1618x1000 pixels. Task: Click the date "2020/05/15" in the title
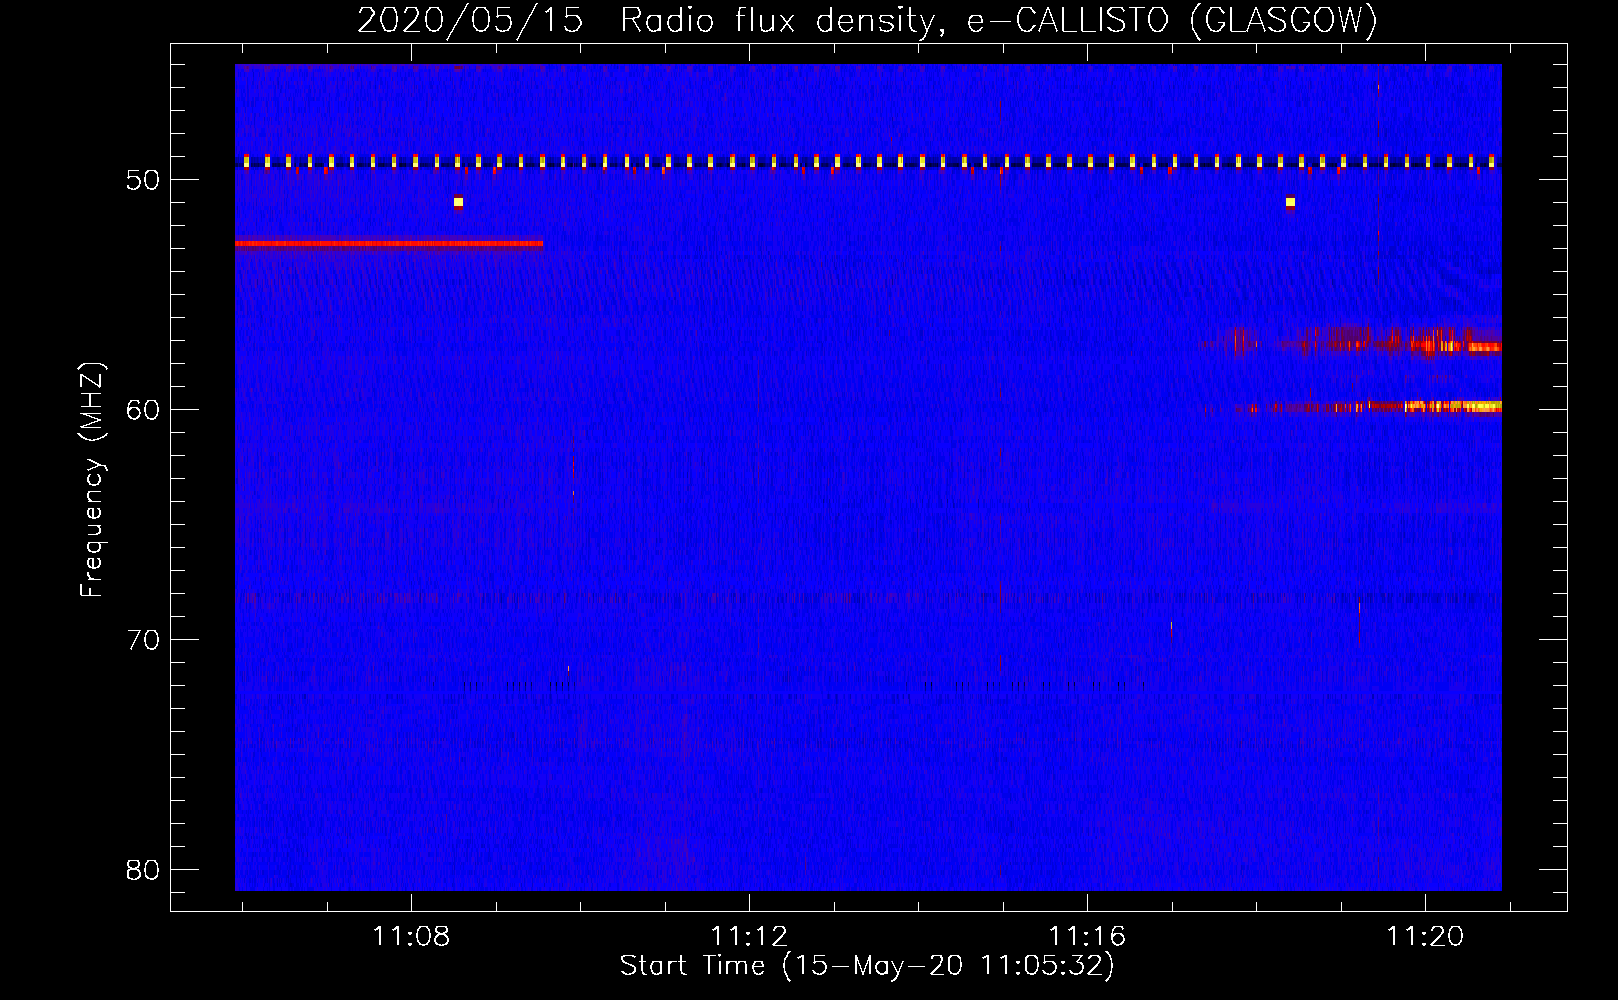point(470,21)
